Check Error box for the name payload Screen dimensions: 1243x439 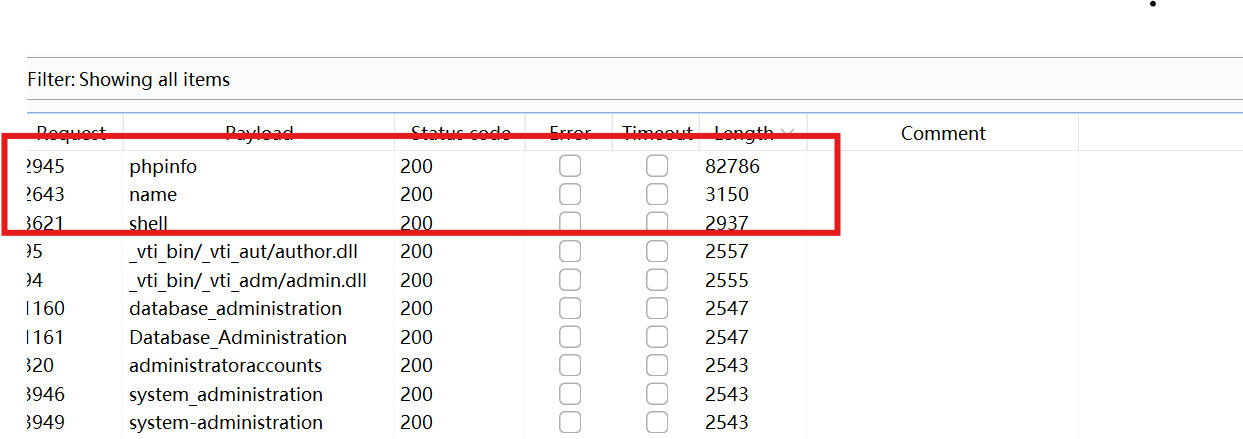570,194
